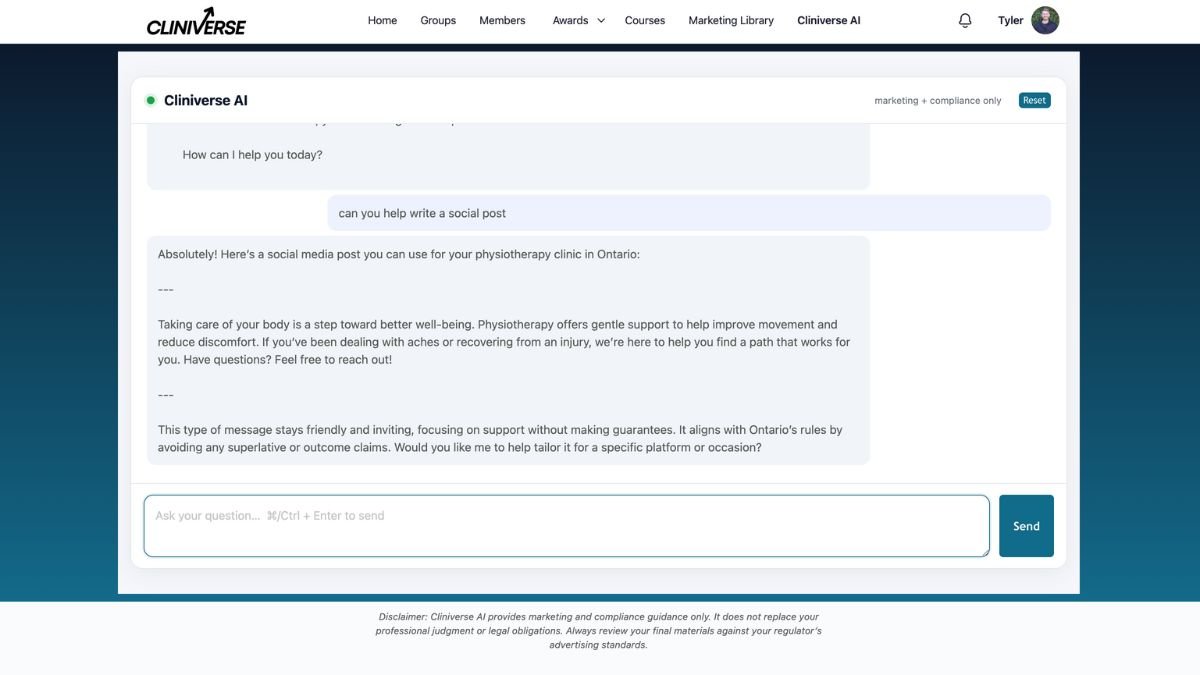1200x675 pixels.
Task: Click the Cliniverse logo
Action: click(x=196, y=21)
